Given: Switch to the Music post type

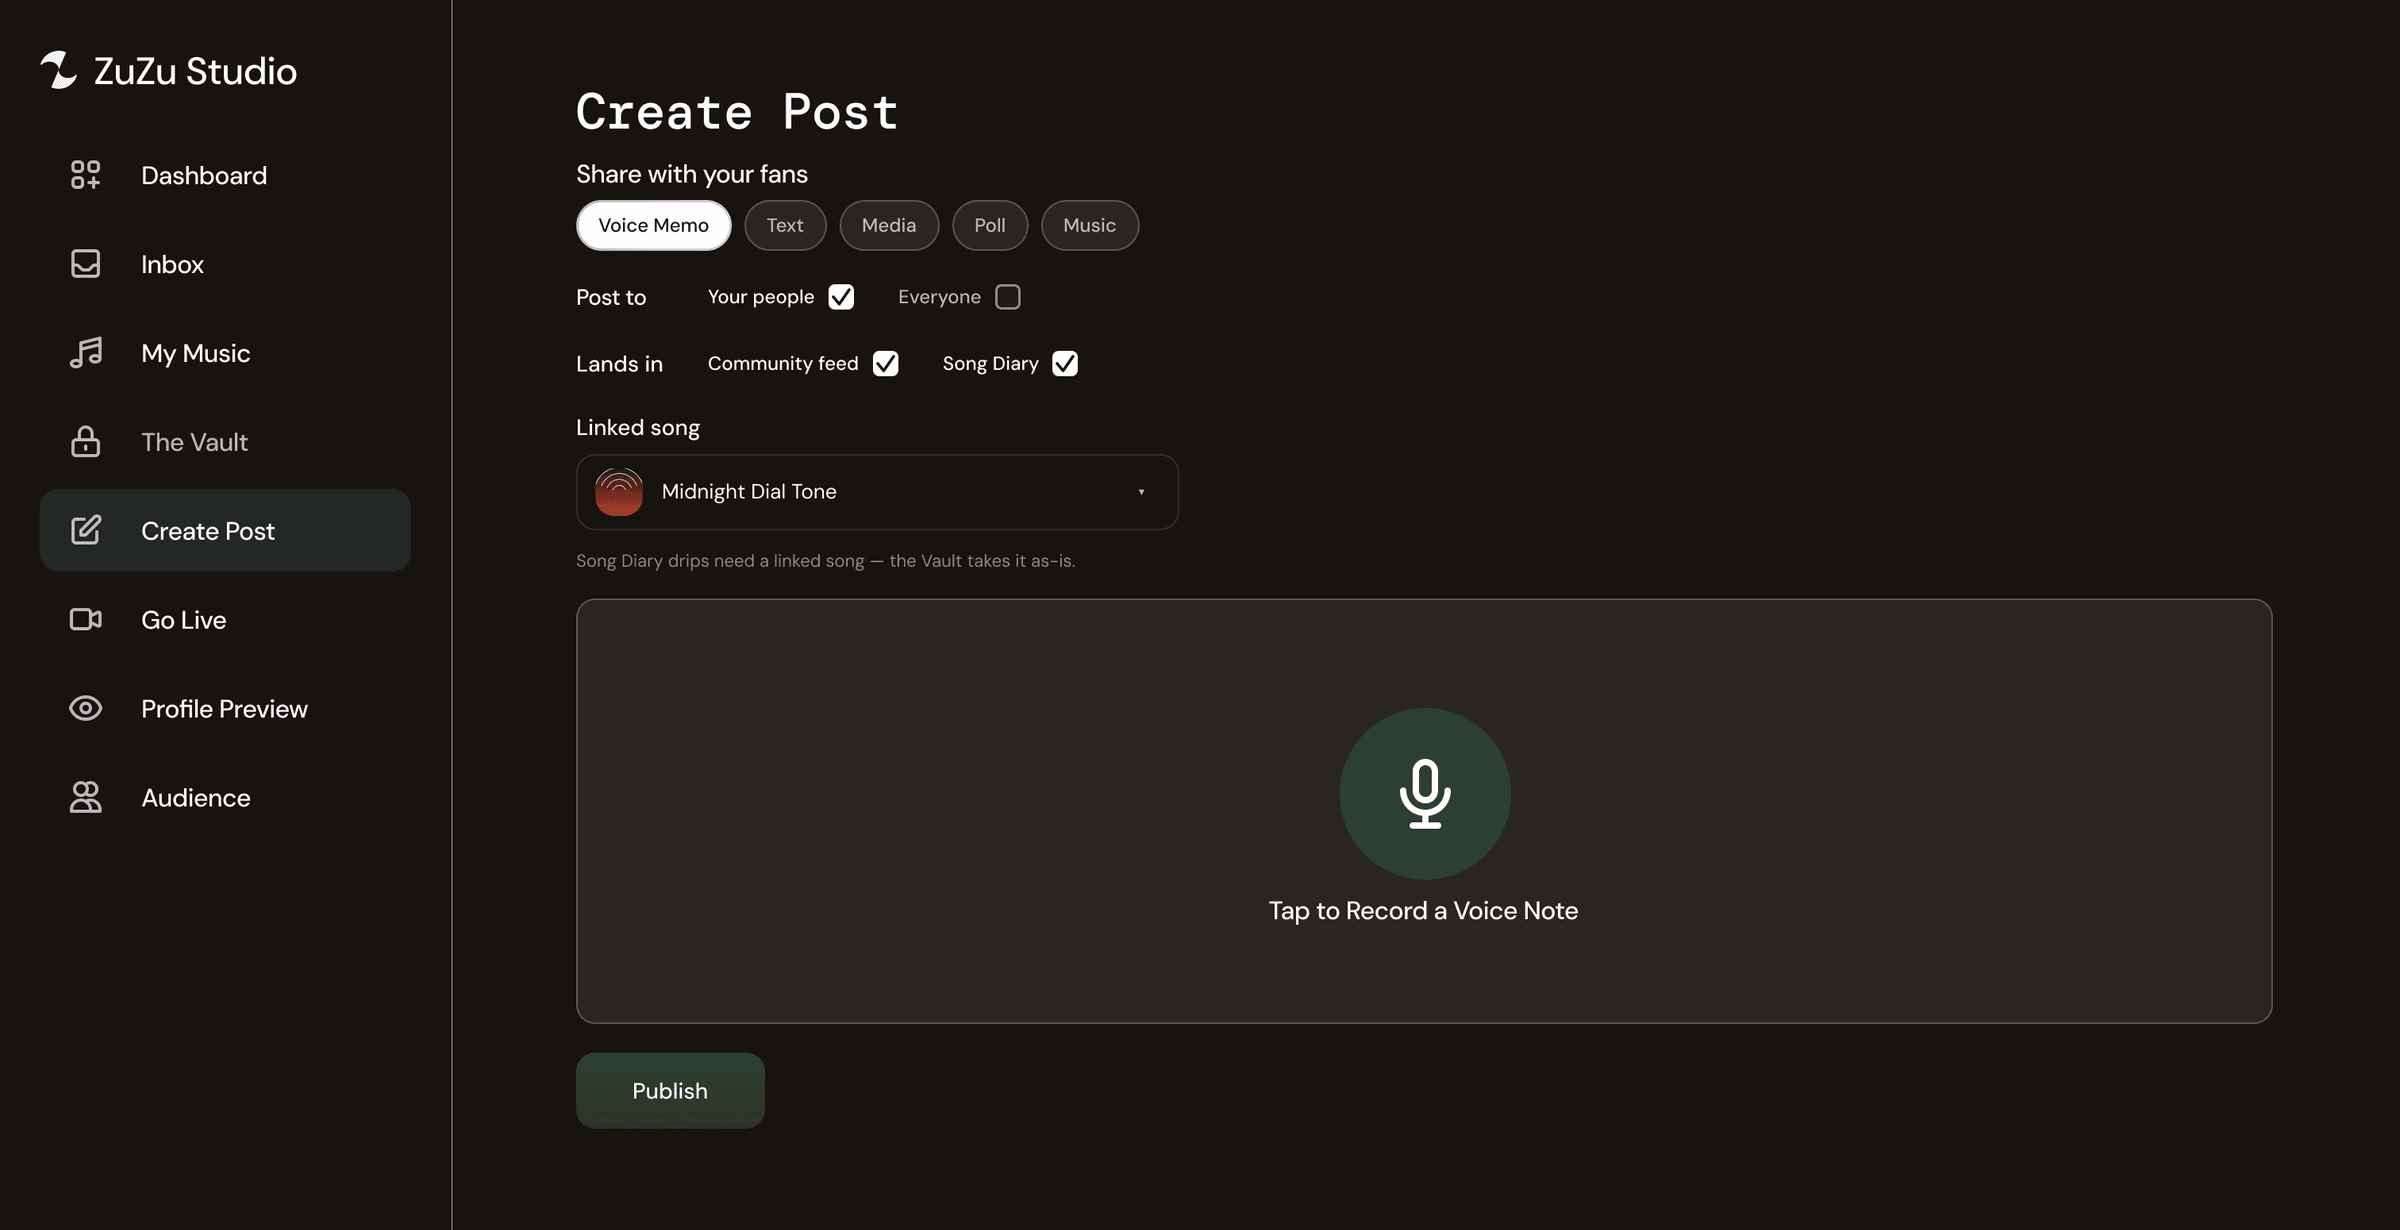Looking at the screenshot, I should (x=1090, y=225).
